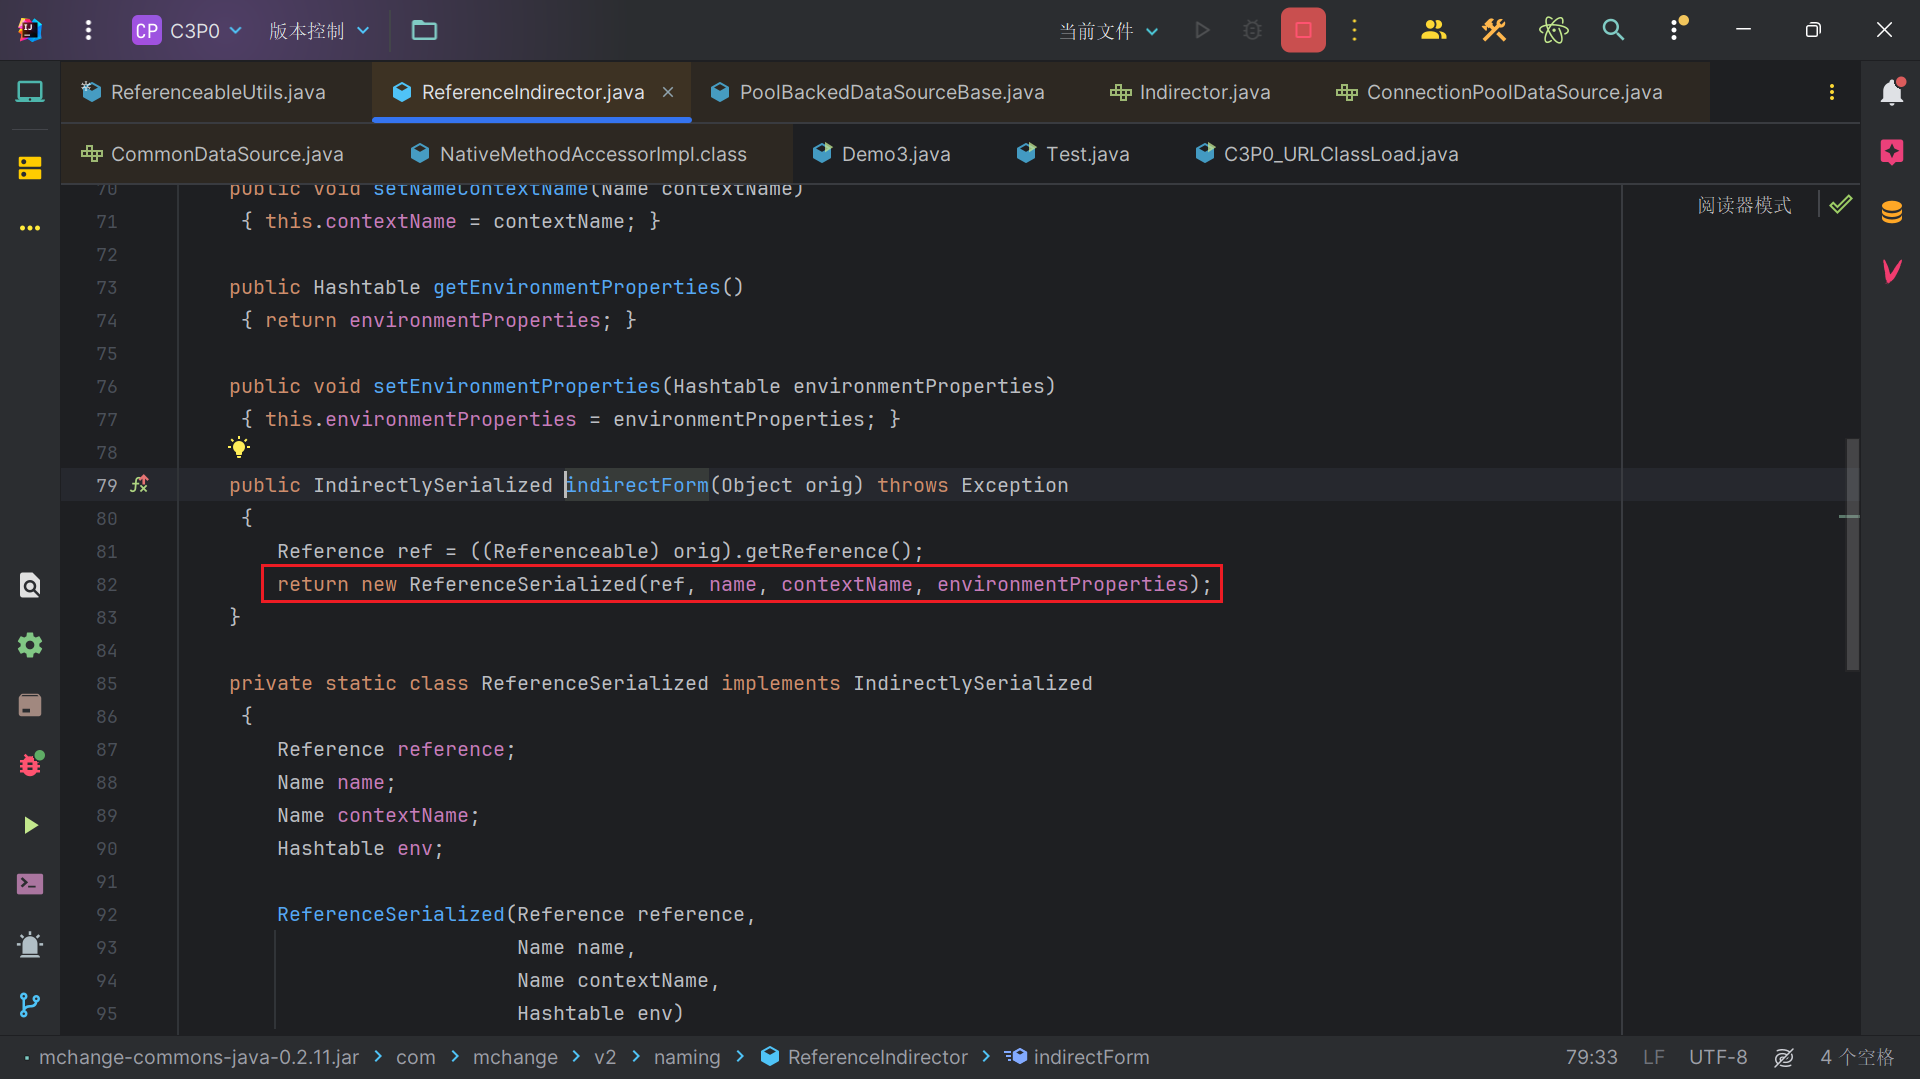Click the Run (play) button in toolbar
The height and width of the screenshot is (1079, 1920).
1203,31
